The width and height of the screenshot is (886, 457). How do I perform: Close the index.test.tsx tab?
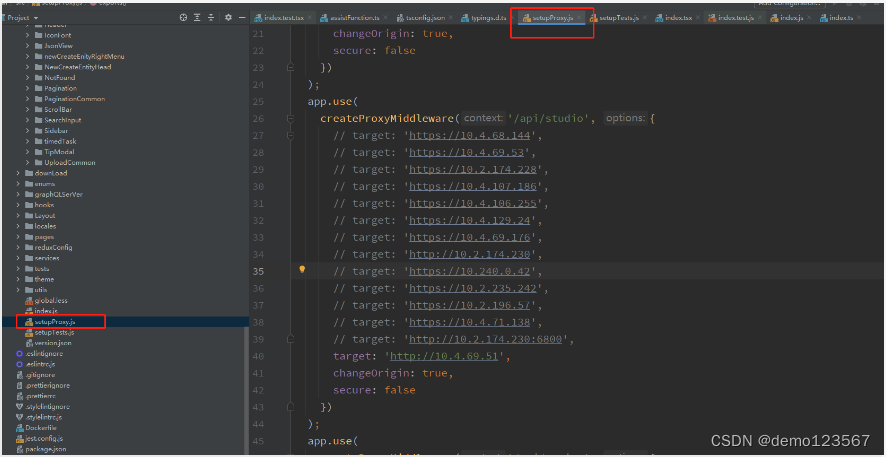click(x=309, y=18)
